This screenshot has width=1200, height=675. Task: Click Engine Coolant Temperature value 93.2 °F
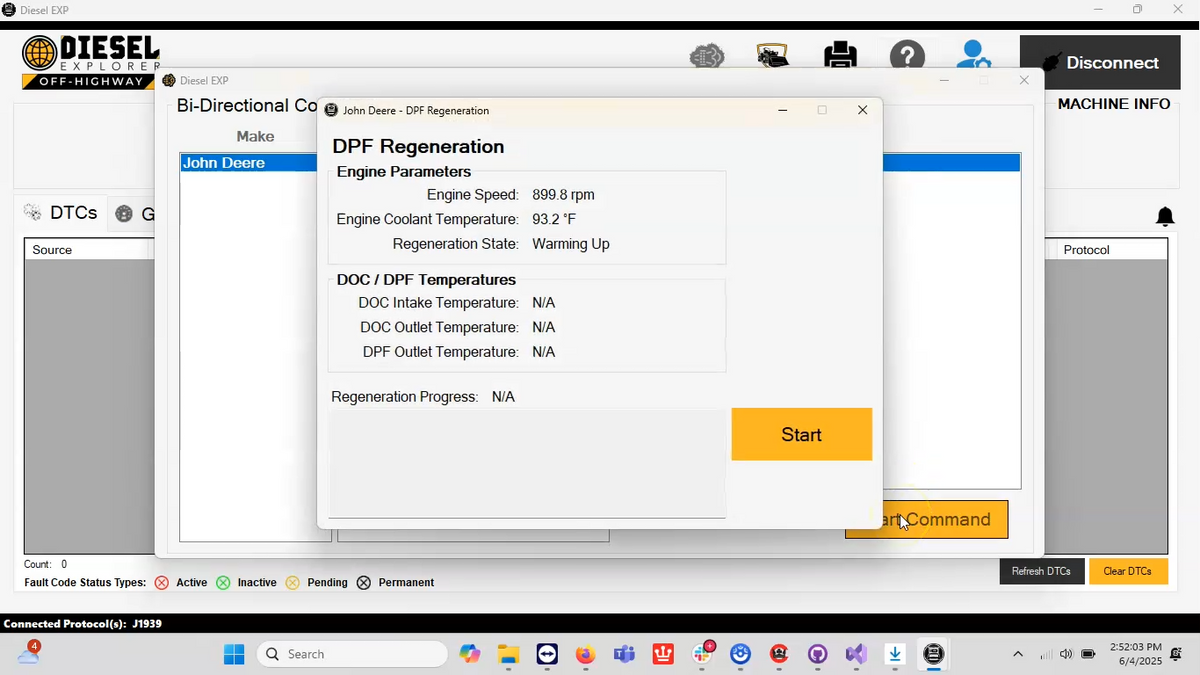tap(554, 219)
